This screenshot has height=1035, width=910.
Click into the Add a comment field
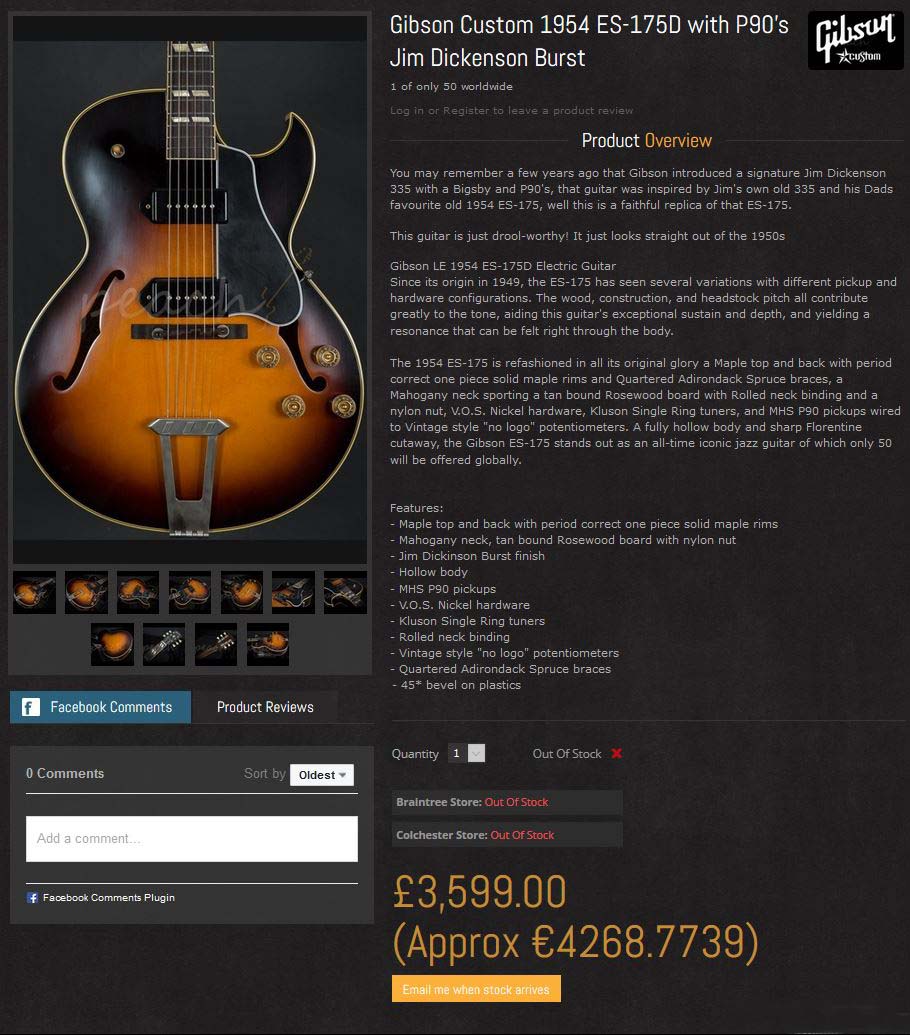coord(191,838)
